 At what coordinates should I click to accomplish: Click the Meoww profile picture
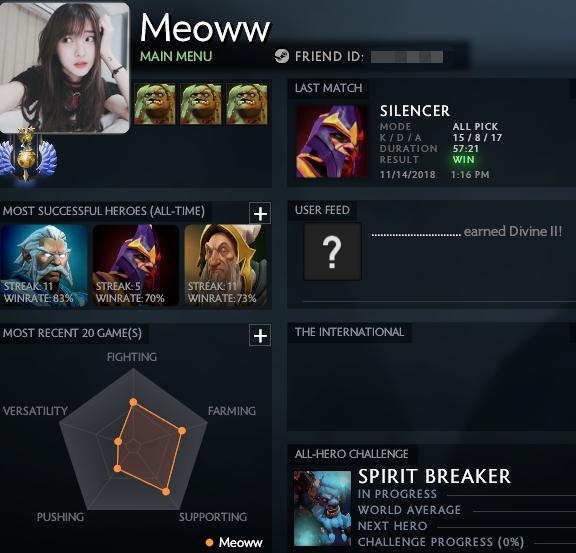click(65, 67)
